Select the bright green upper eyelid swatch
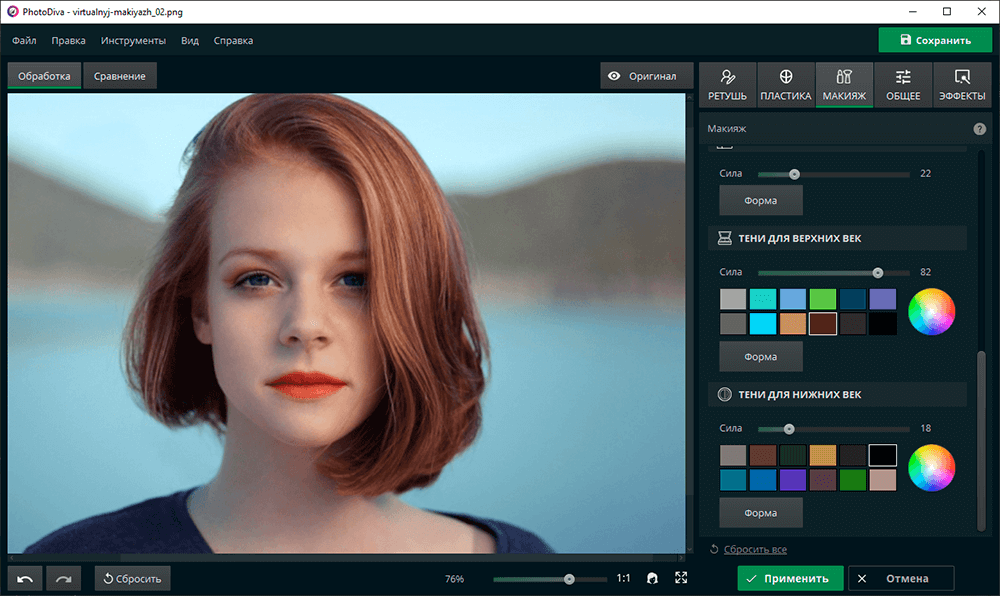This screenshot has width=1000, height=596. 822,299
